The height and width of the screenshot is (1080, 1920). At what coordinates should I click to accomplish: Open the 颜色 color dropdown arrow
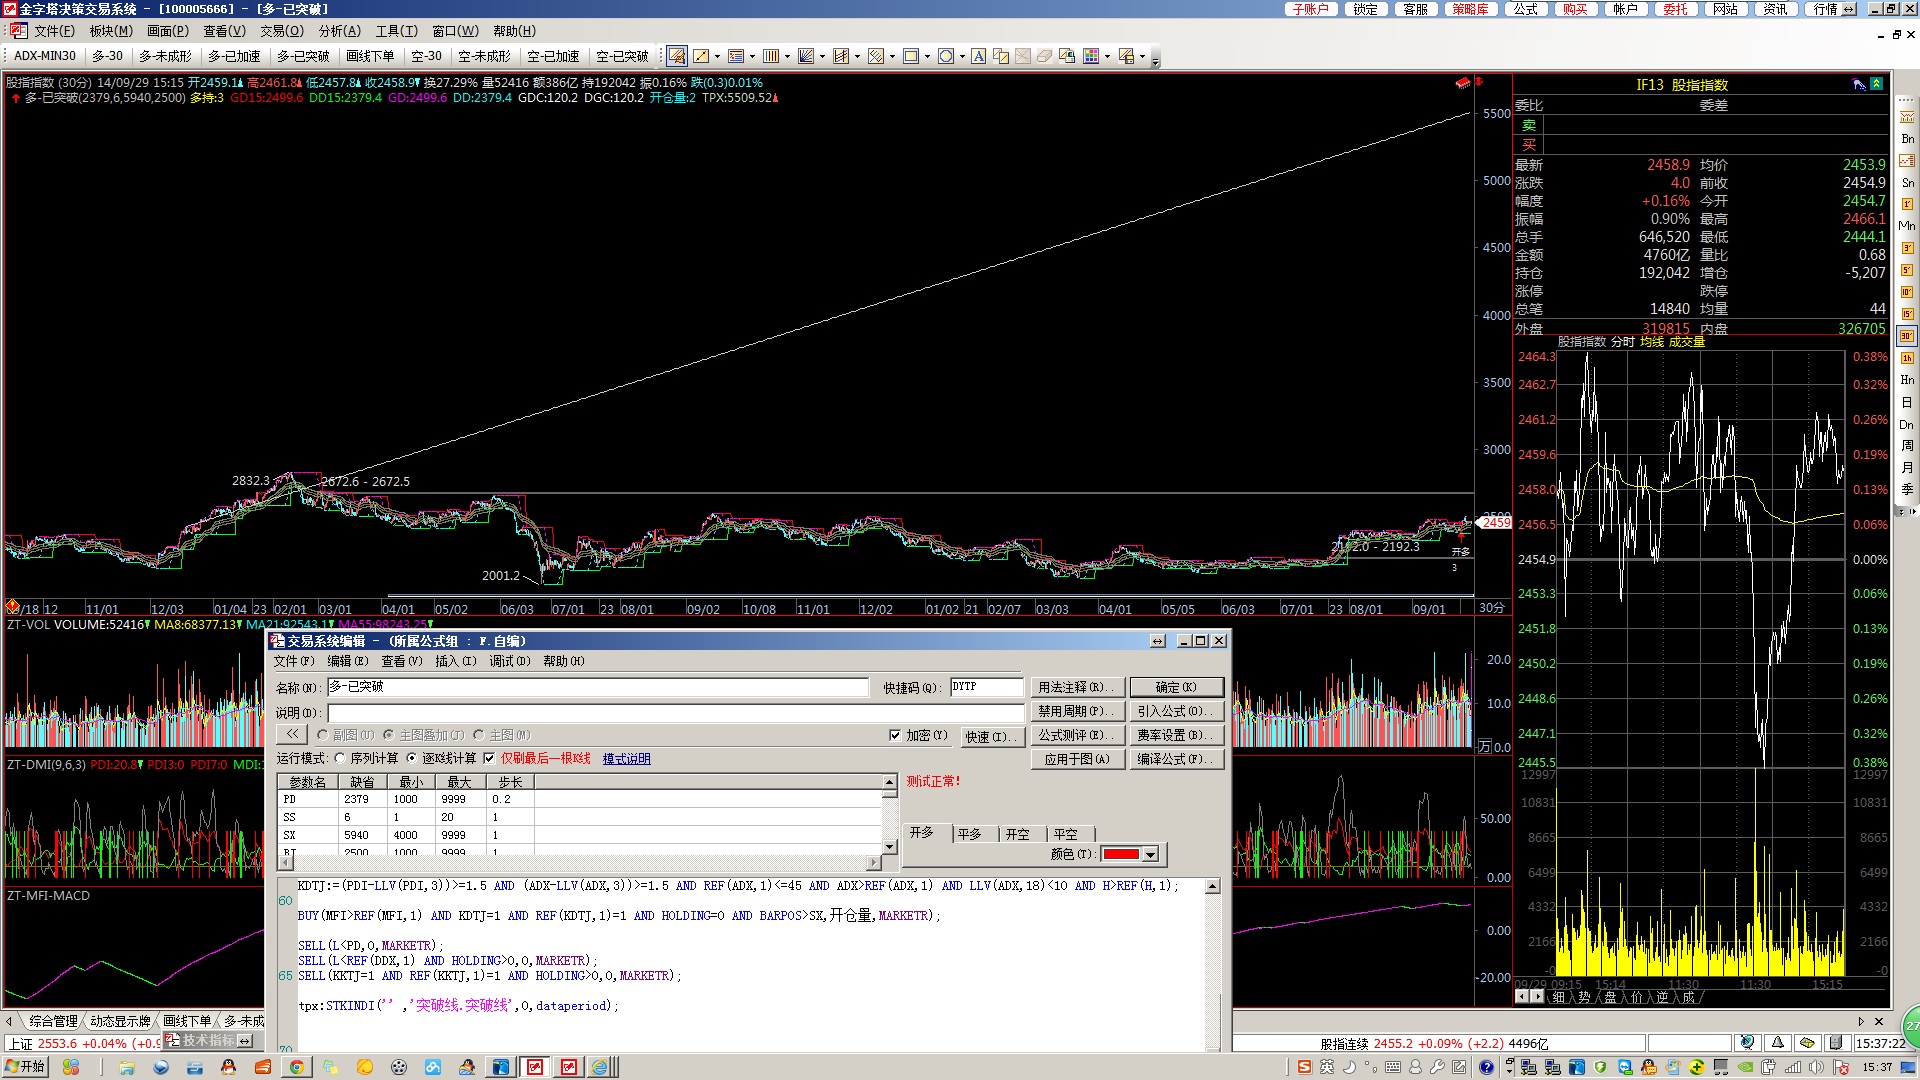tap(1151, 854)
